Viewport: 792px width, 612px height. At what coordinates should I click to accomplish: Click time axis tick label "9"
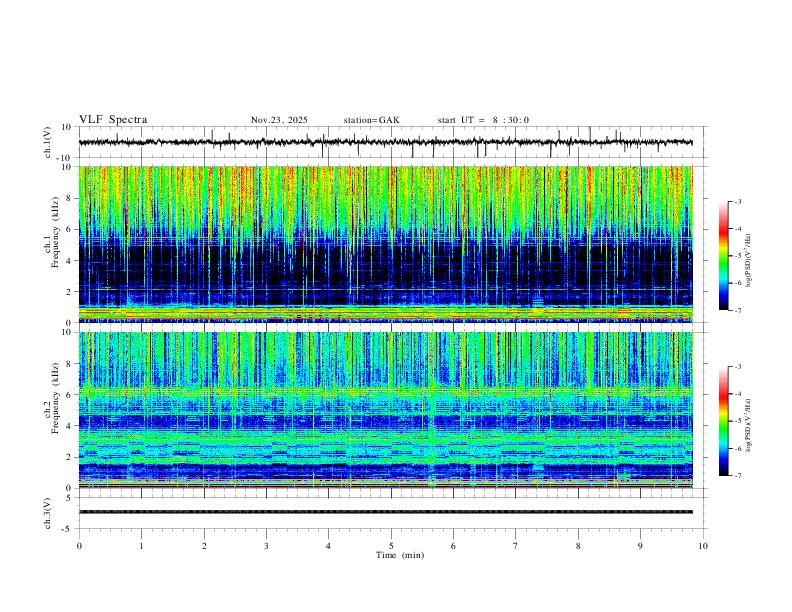point(640,546)
